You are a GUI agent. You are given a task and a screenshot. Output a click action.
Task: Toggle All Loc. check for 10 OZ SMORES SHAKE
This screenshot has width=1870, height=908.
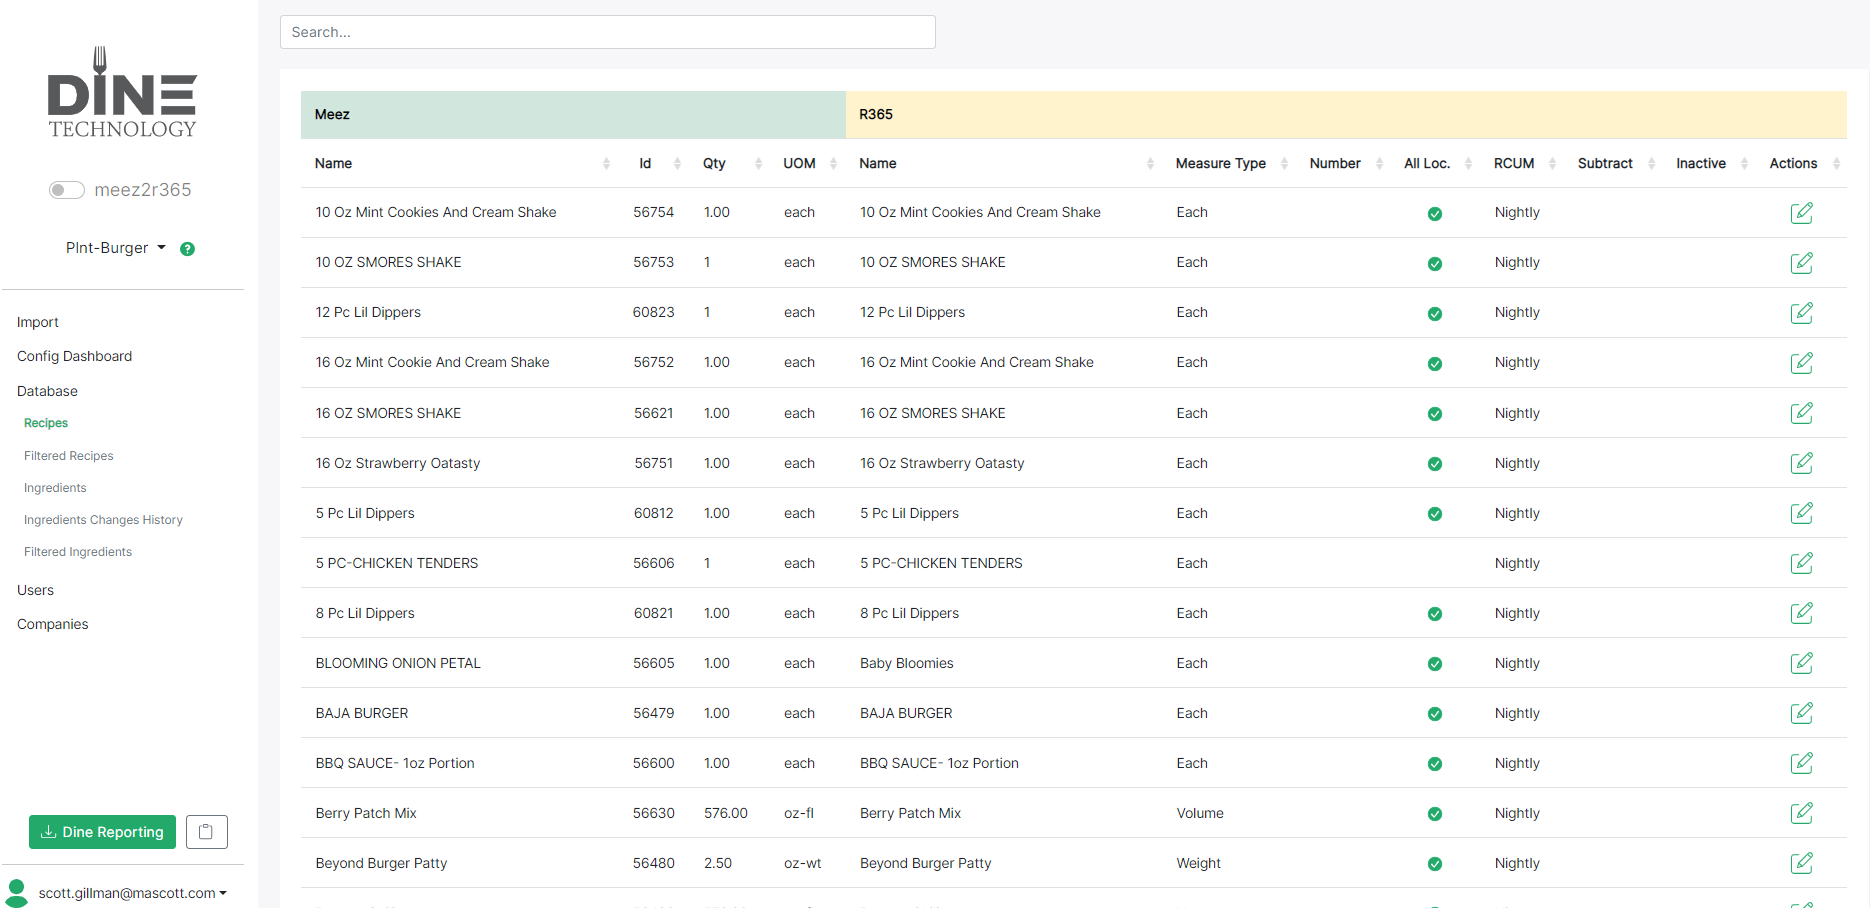(1434, 264)
